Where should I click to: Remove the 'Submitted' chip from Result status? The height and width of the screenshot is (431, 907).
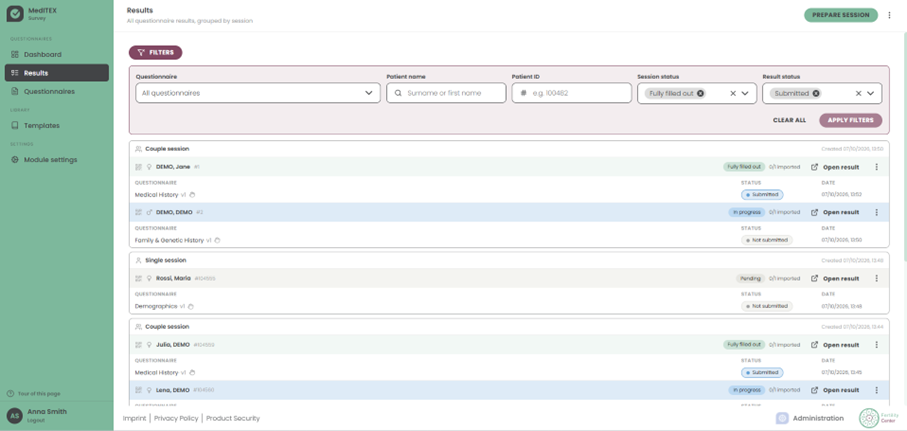click(x=816, y=93)
